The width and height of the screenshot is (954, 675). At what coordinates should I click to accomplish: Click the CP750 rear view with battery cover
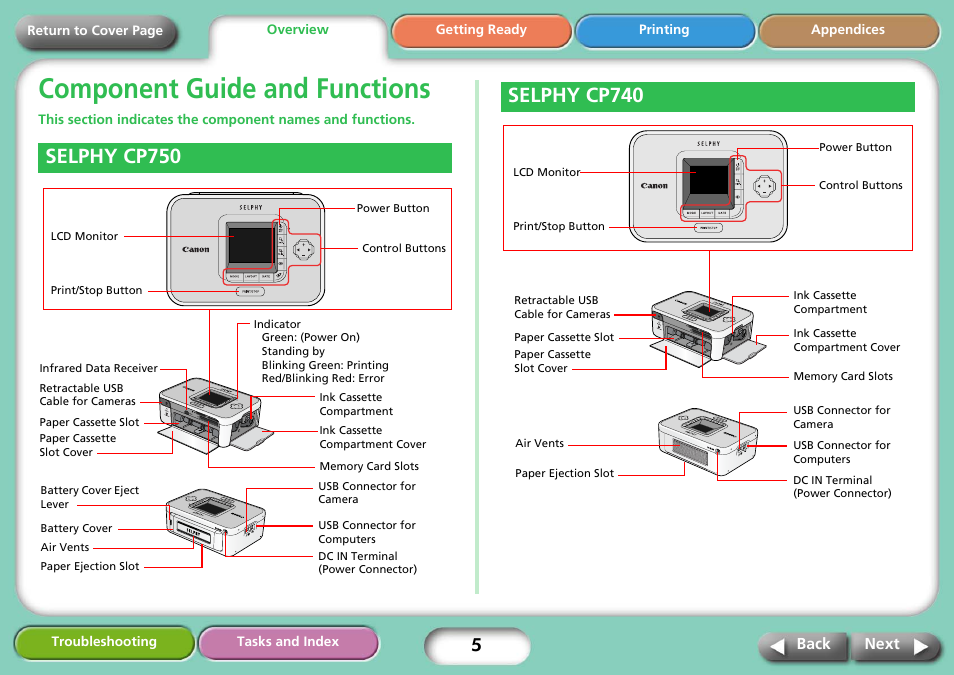(215, 522)
